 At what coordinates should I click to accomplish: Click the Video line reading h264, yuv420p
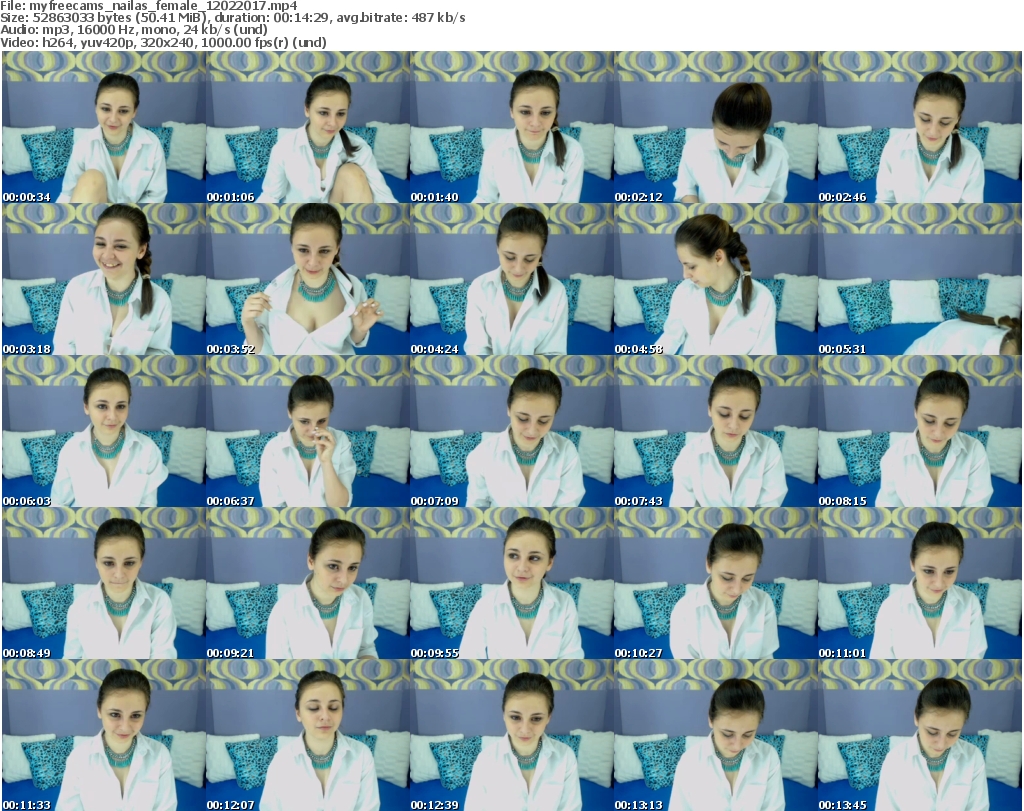163,42
